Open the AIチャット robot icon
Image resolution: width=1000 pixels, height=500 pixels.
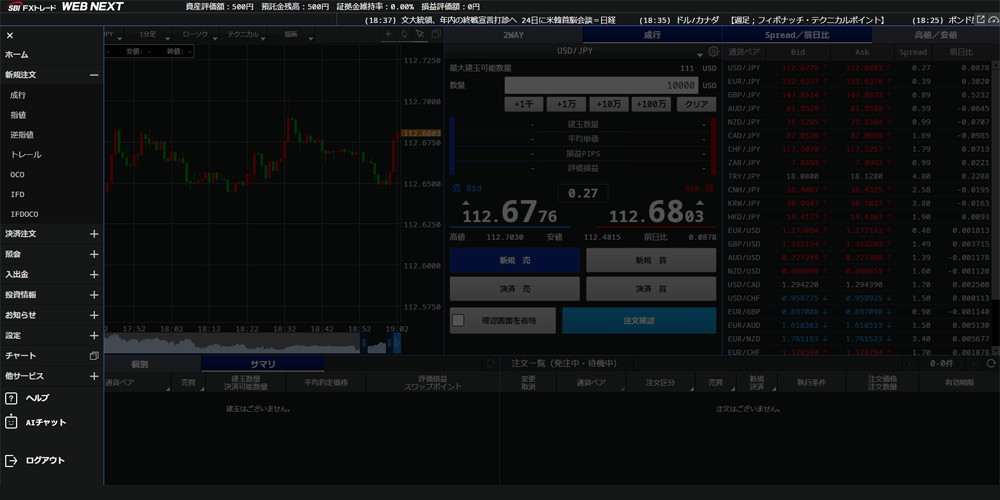(11, 422)
